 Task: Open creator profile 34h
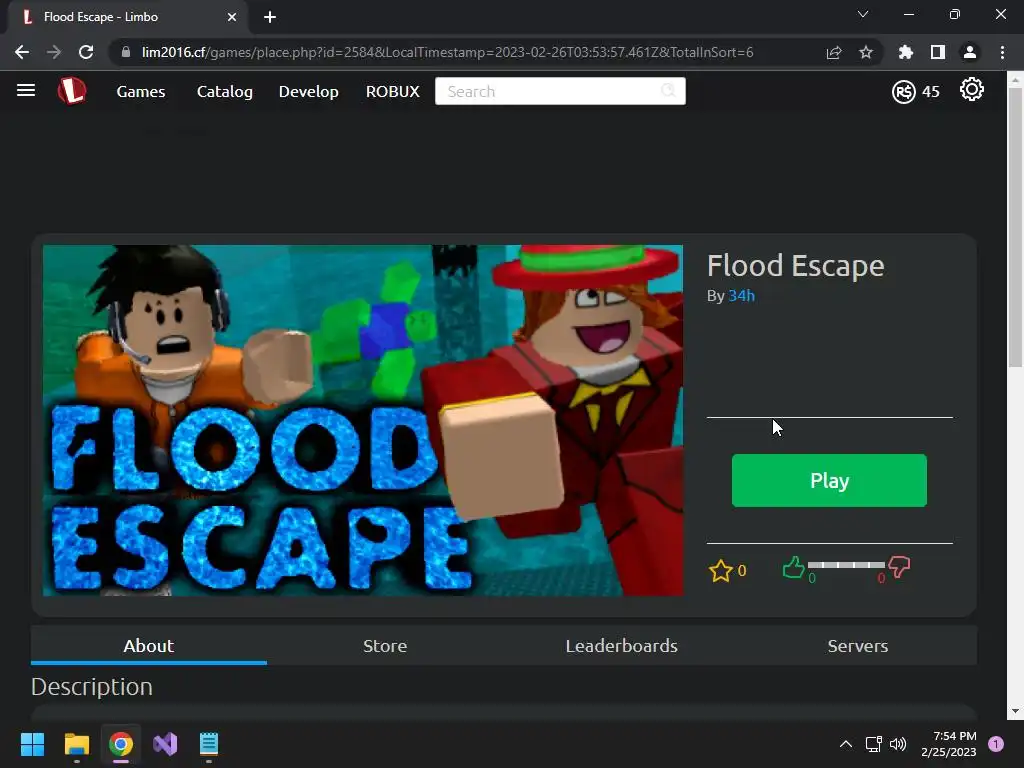click(x=742, y=296)
